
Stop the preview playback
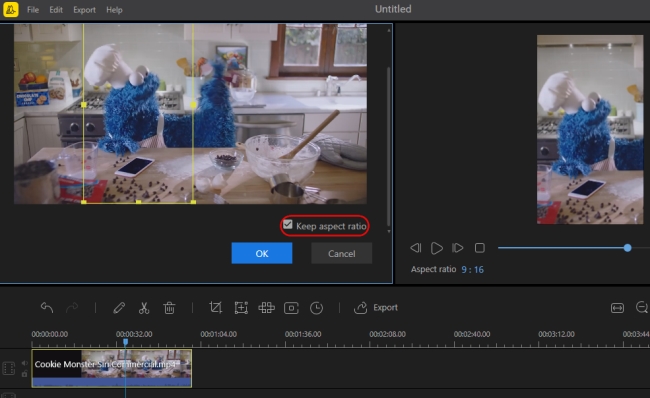(x=480, y=248)
